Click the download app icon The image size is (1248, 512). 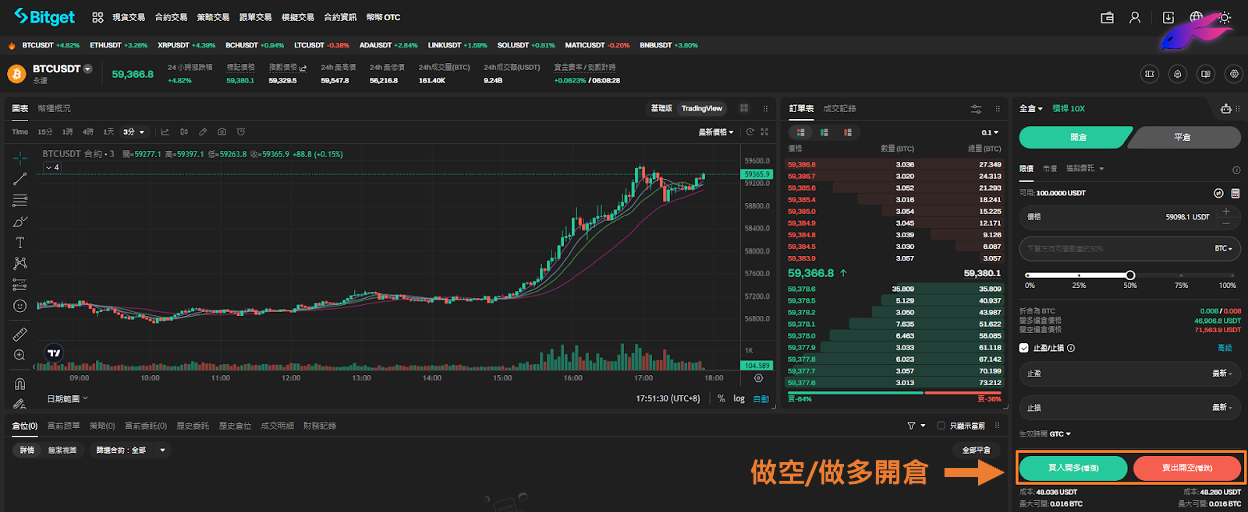click(x=1169, y=17)
